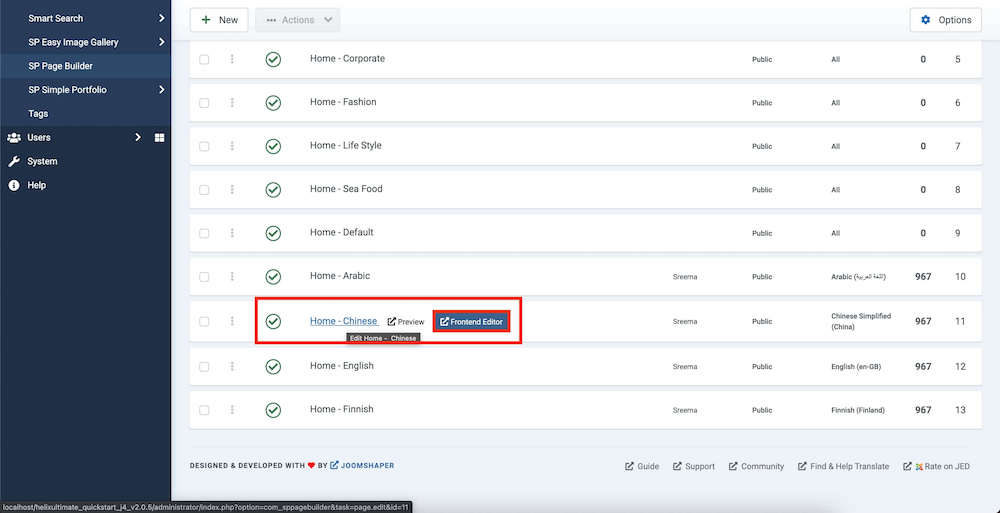Check the Home - English row checkbox
Image resolution: width=1000 pixels, height=513 pixels.
[x=204, y=366]
